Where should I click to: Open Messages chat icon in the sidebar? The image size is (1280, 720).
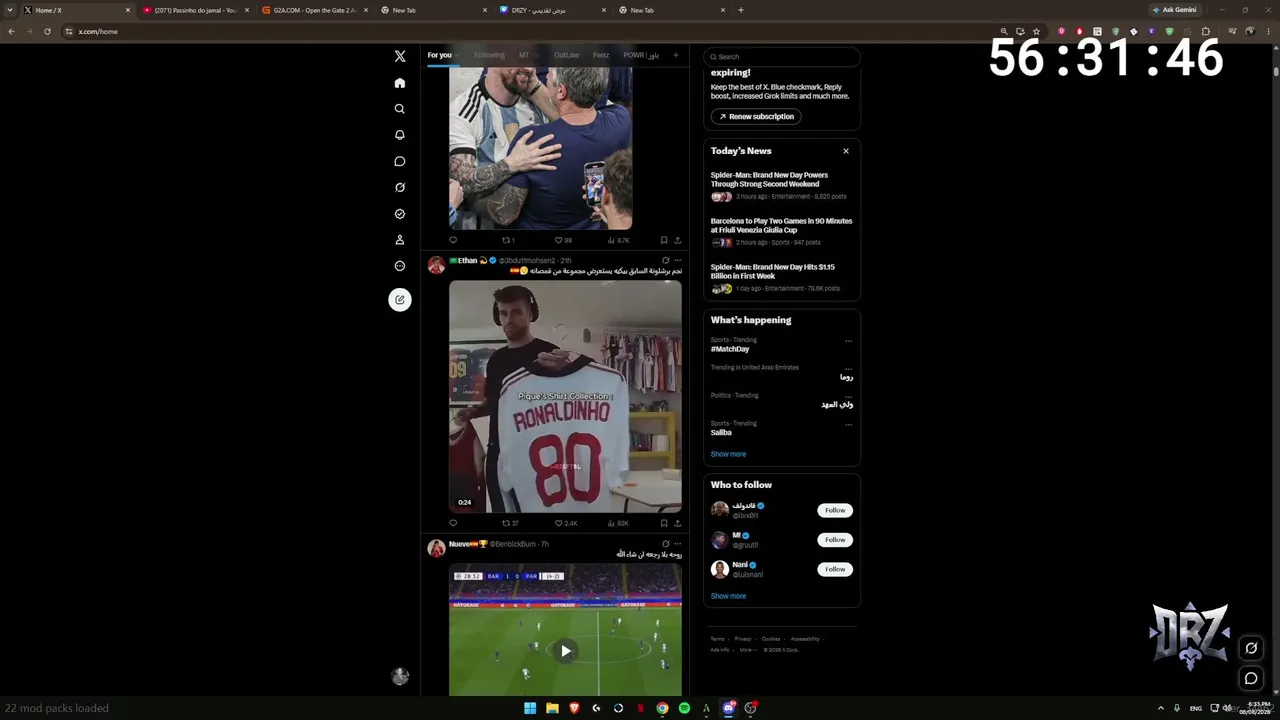400,161
